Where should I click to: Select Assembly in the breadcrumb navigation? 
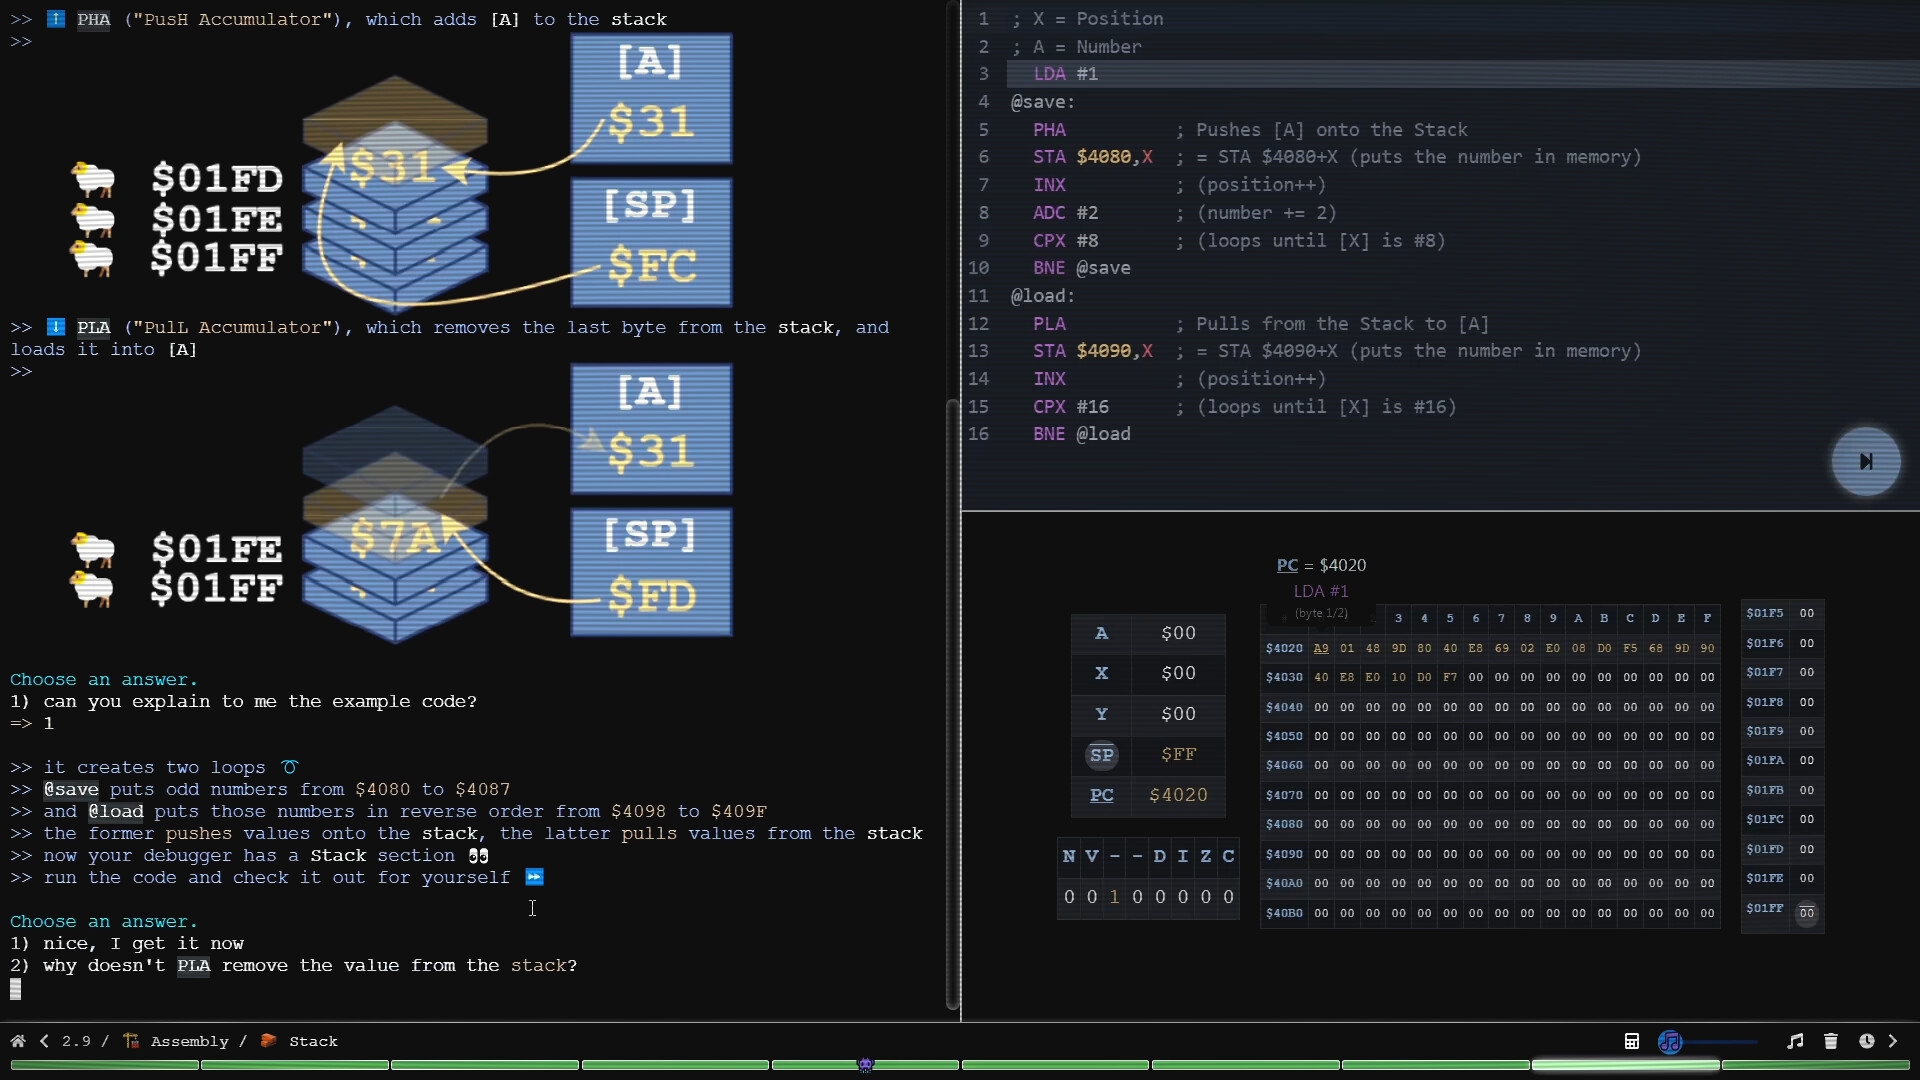pyautogui.click(x=188, y=1041)
